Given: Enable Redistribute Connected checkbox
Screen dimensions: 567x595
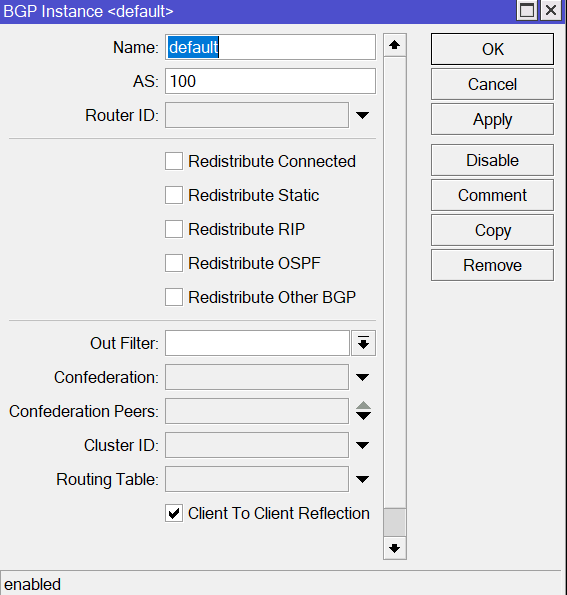Looking at the screenshot, I should point(174,161).
